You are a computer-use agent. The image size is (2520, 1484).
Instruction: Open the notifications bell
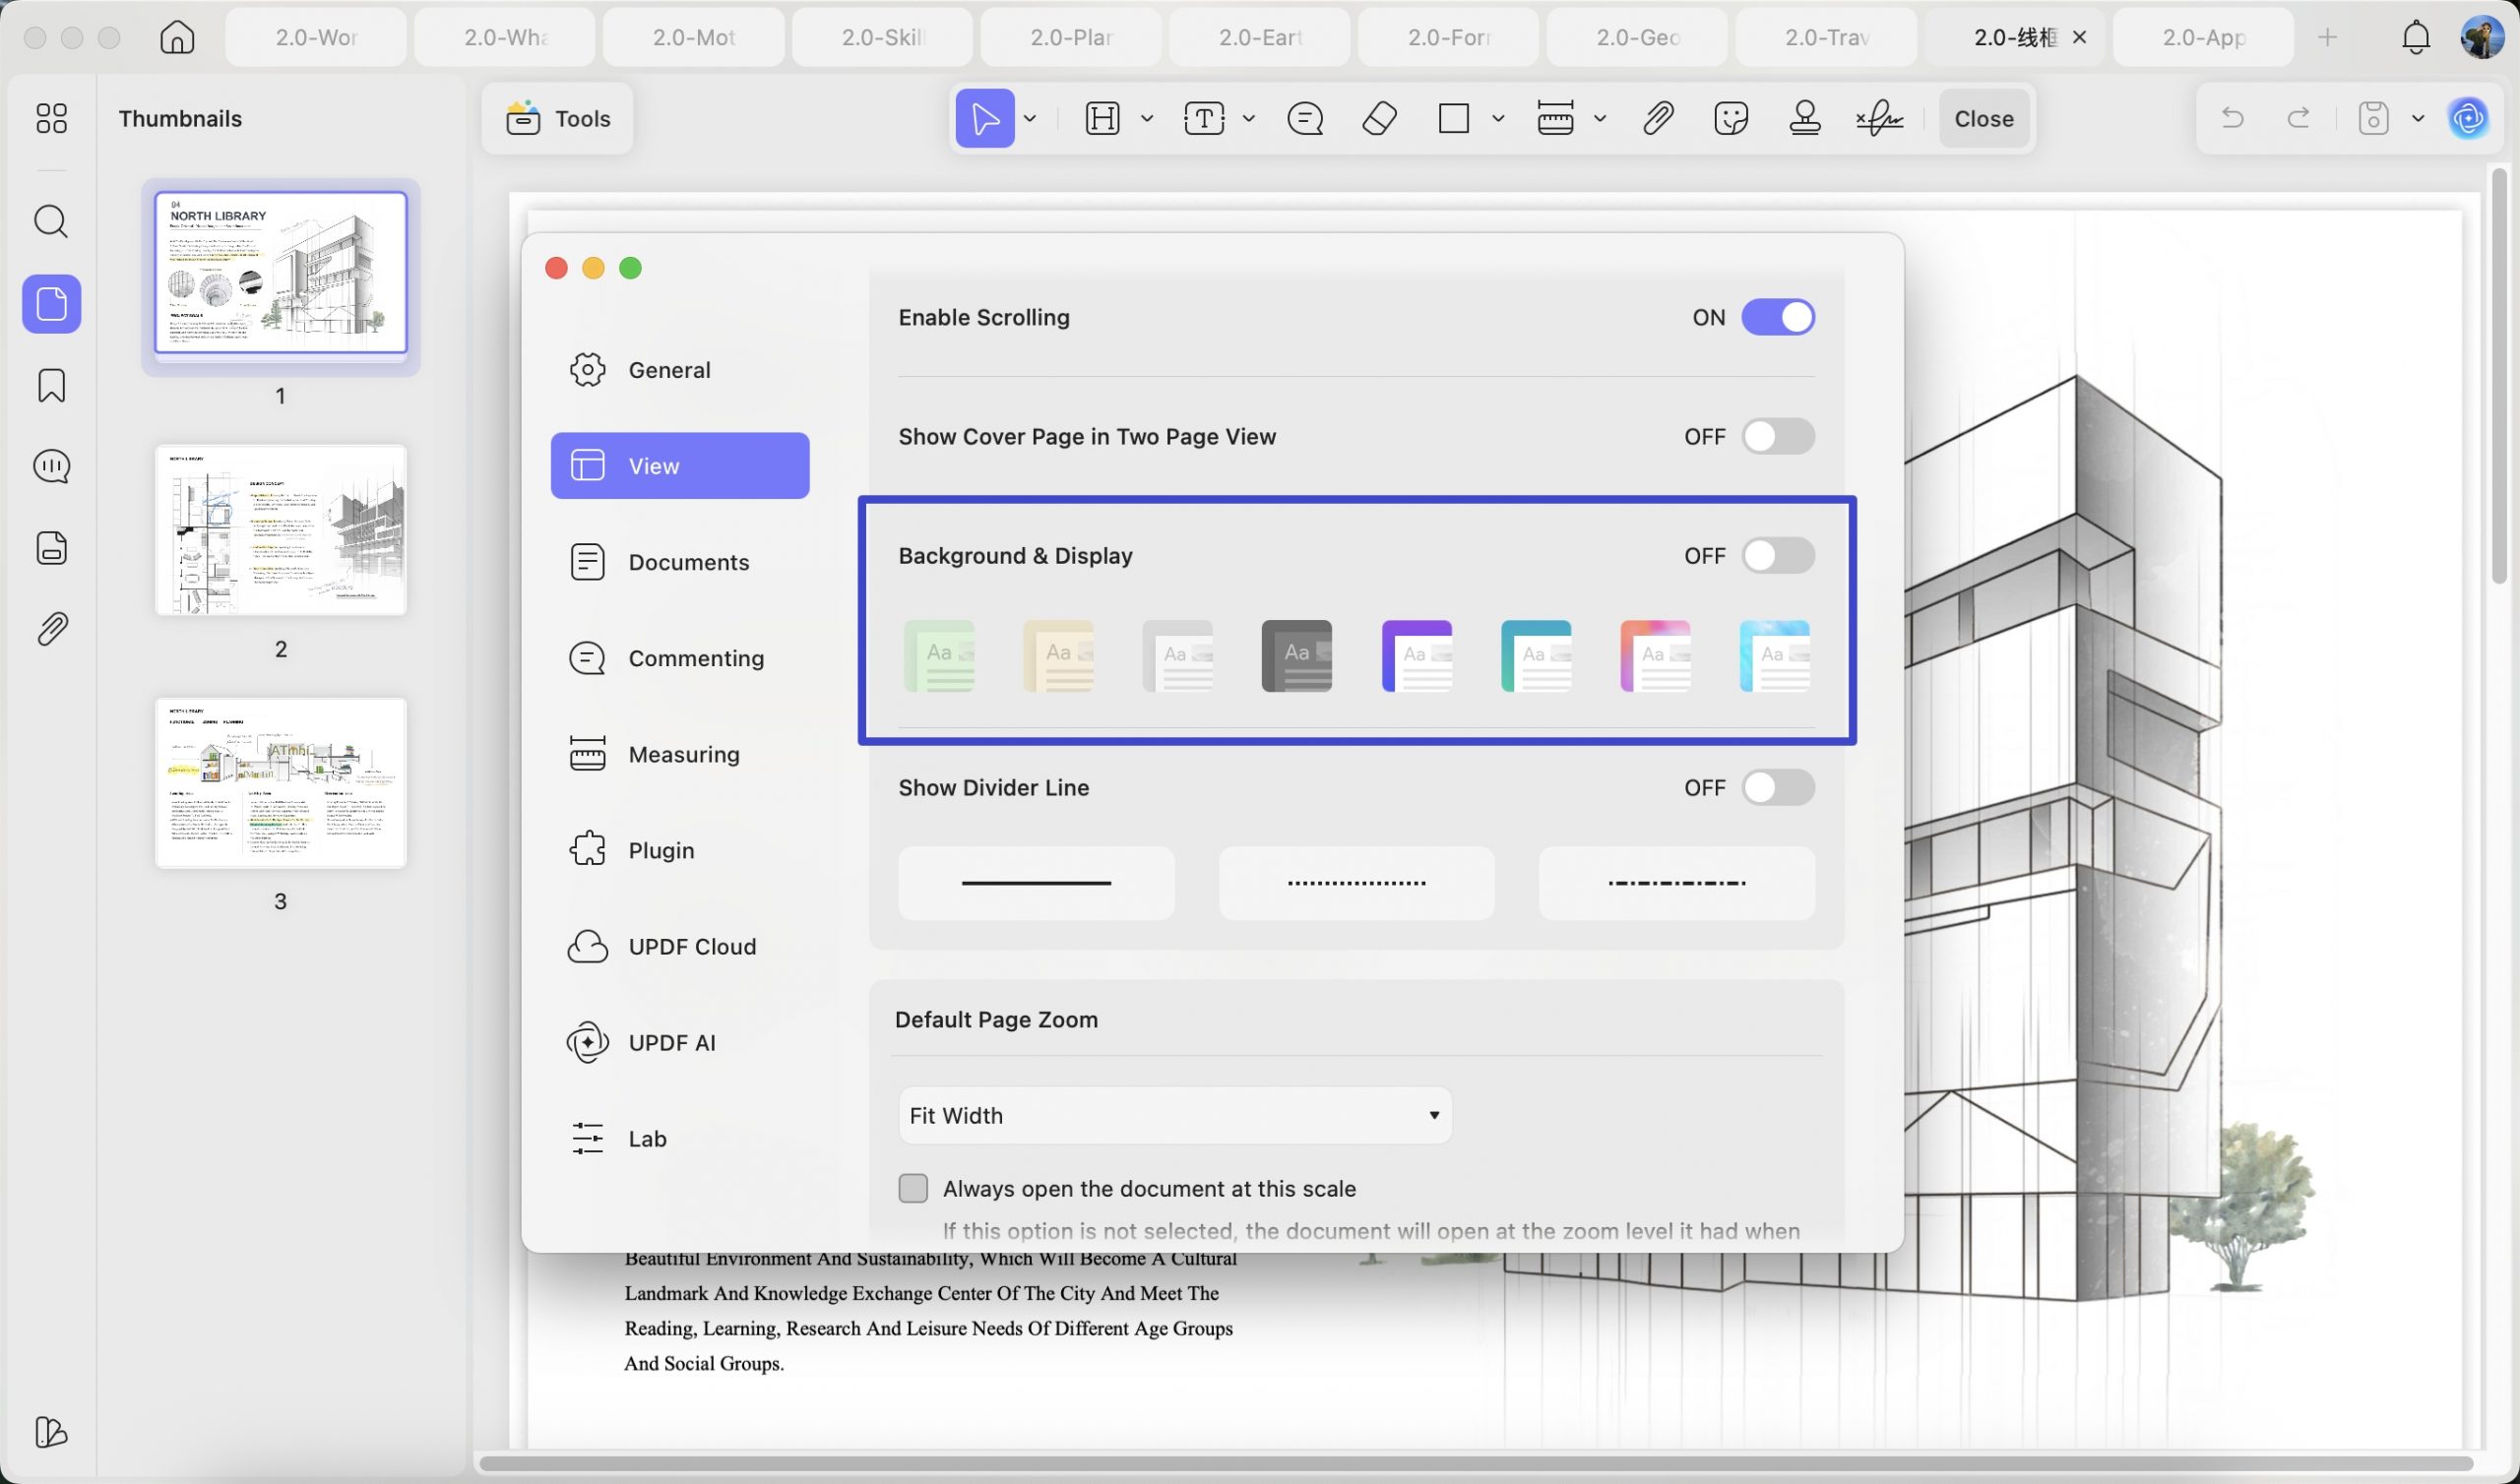(2415, 37)
